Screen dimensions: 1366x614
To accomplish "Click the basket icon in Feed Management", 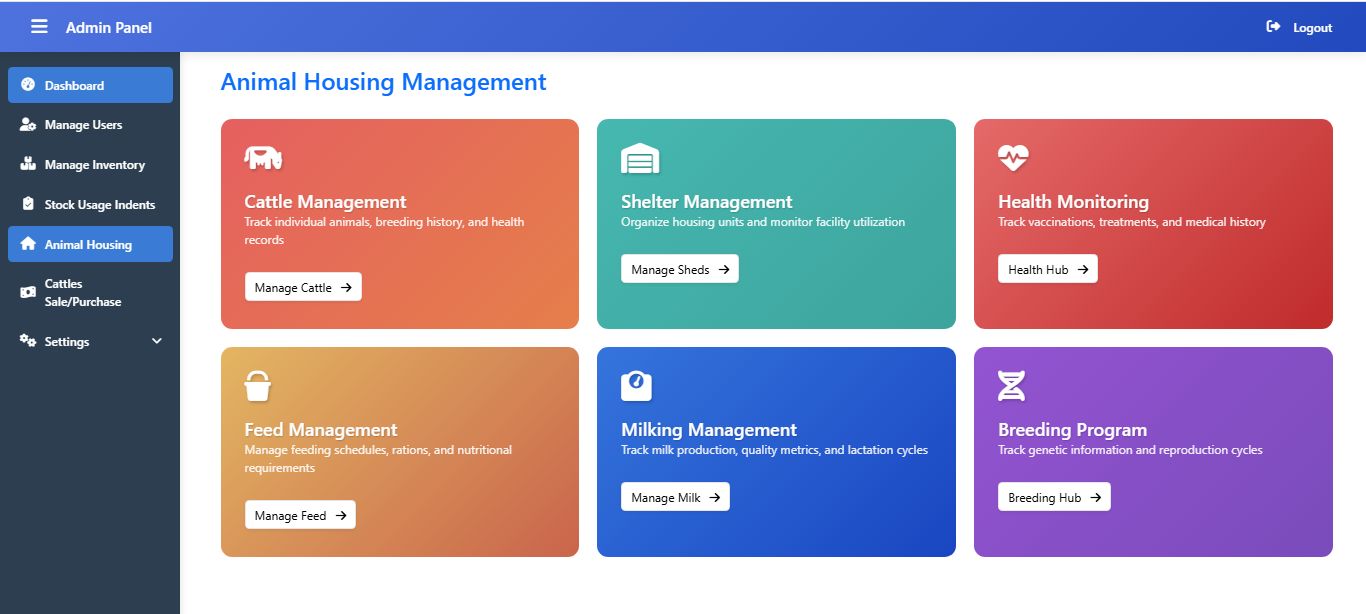I will (x=258, y=386).
